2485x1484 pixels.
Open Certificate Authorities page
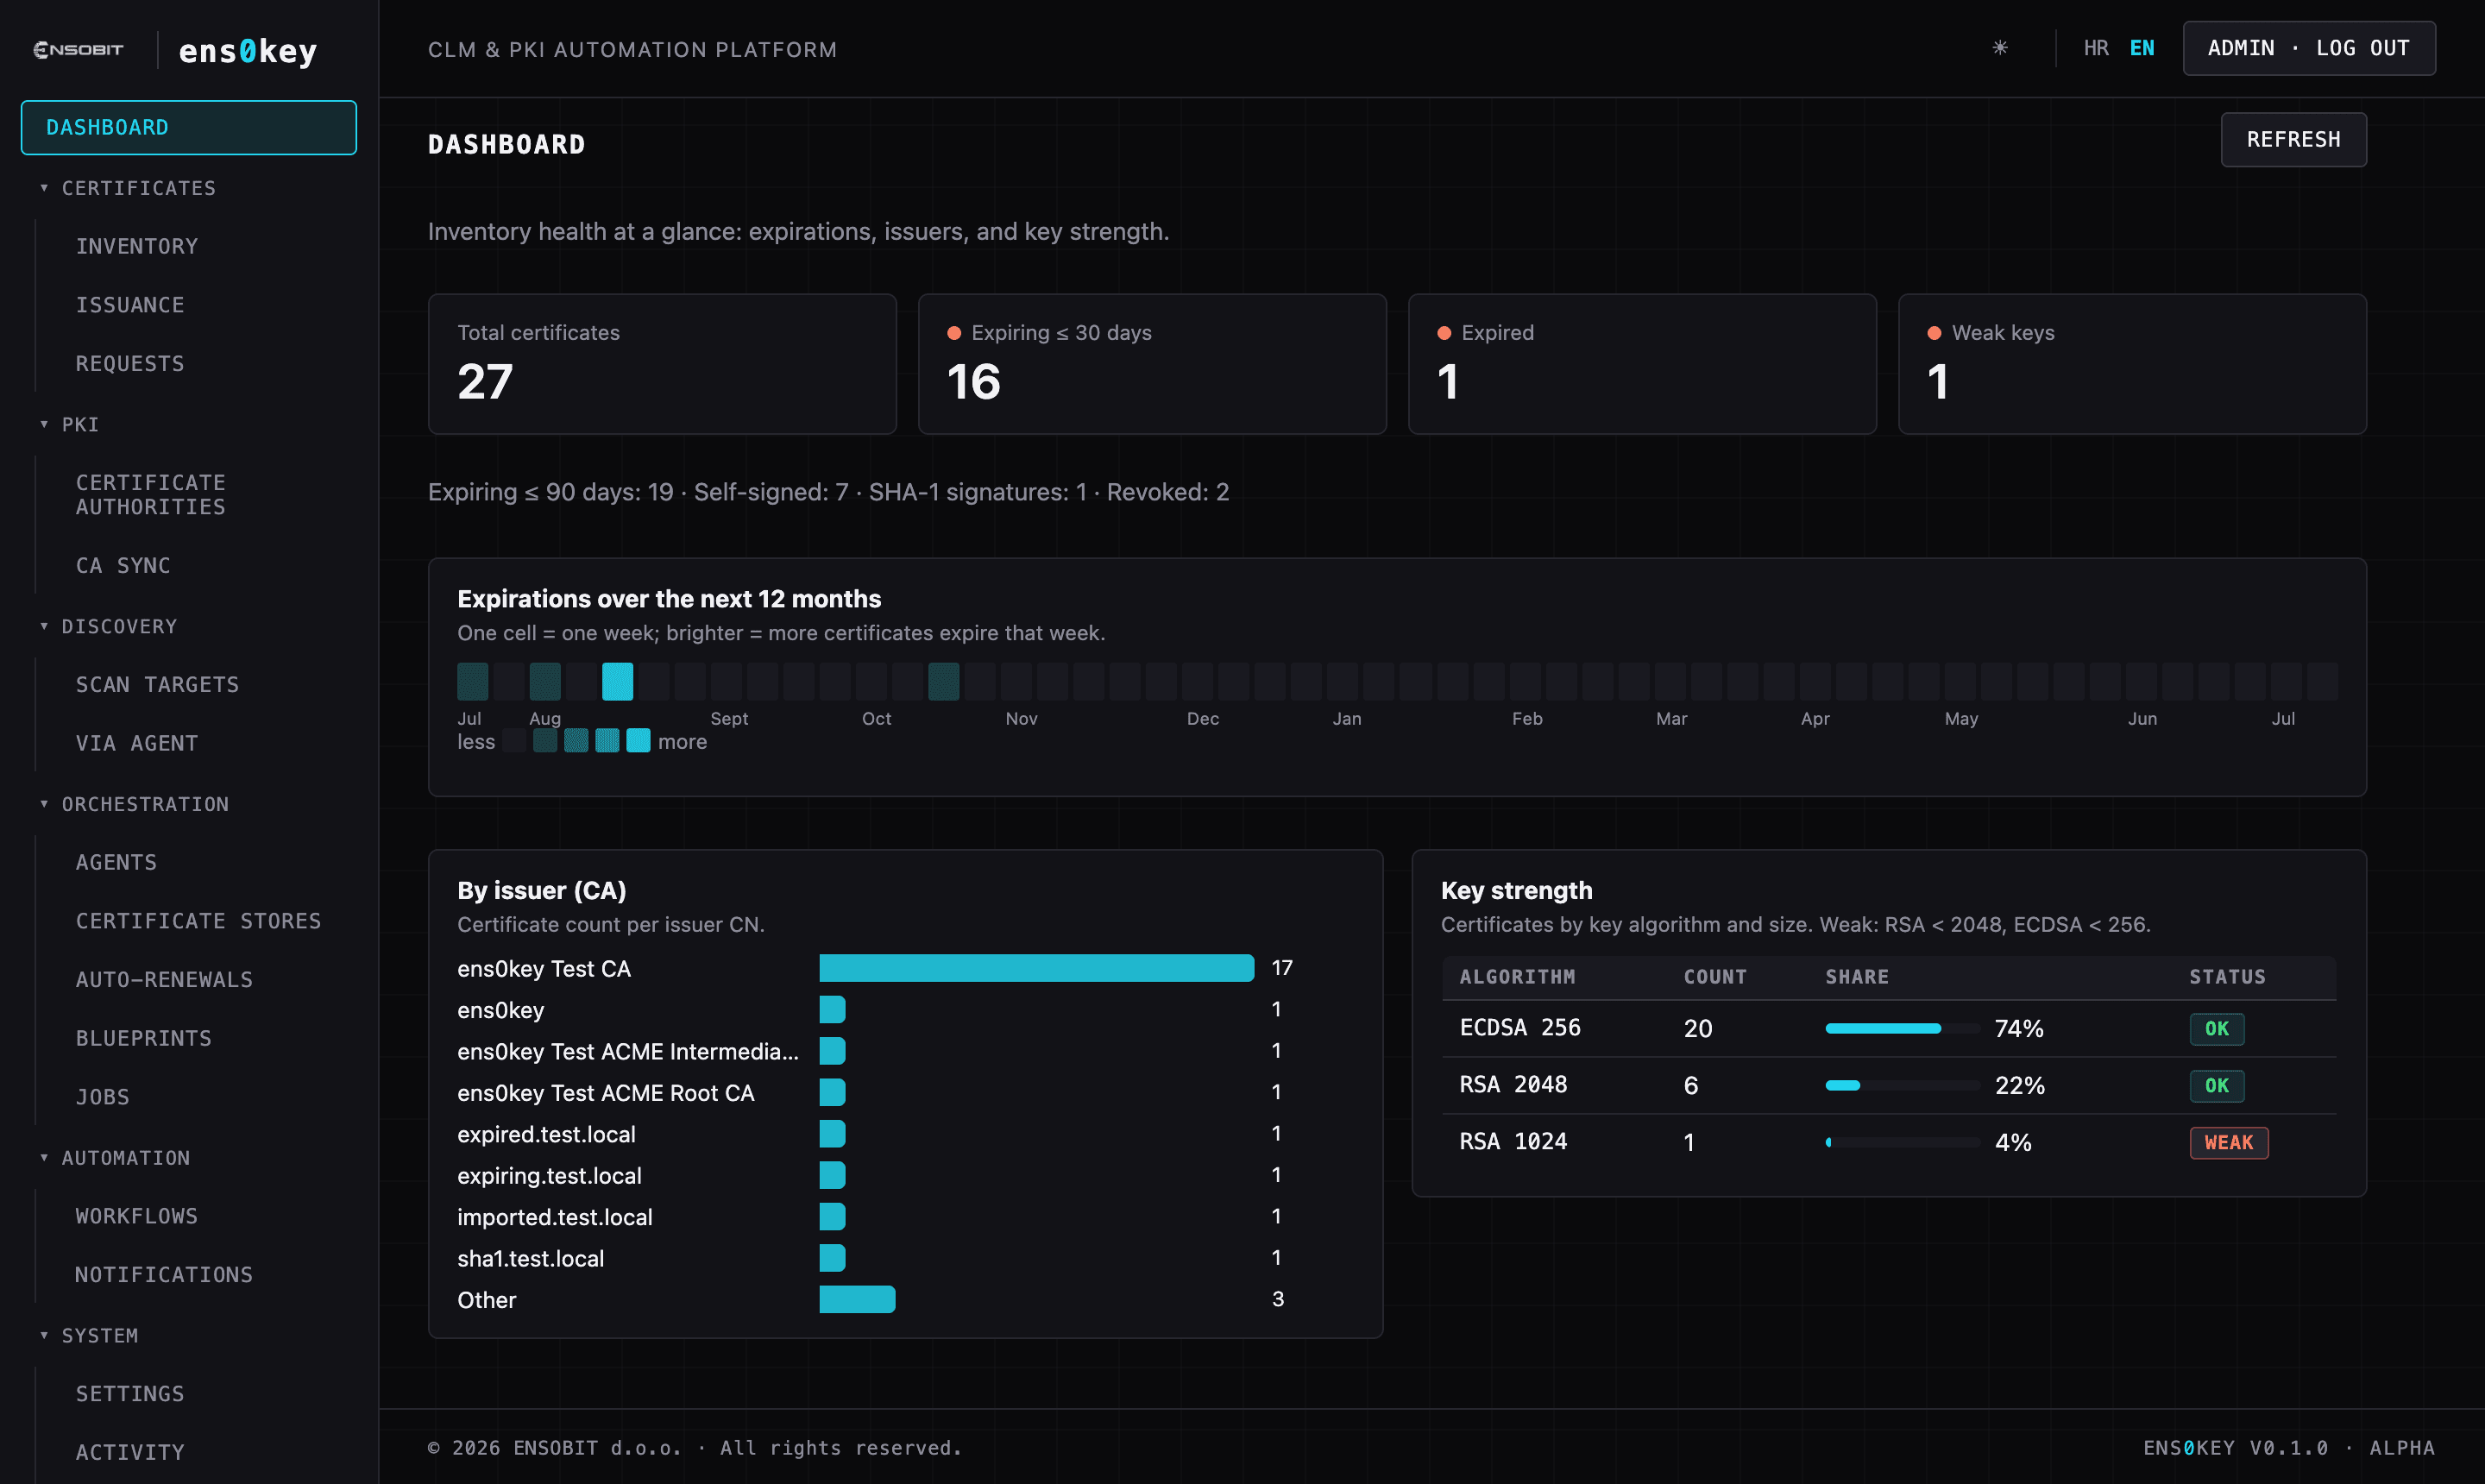151,495
